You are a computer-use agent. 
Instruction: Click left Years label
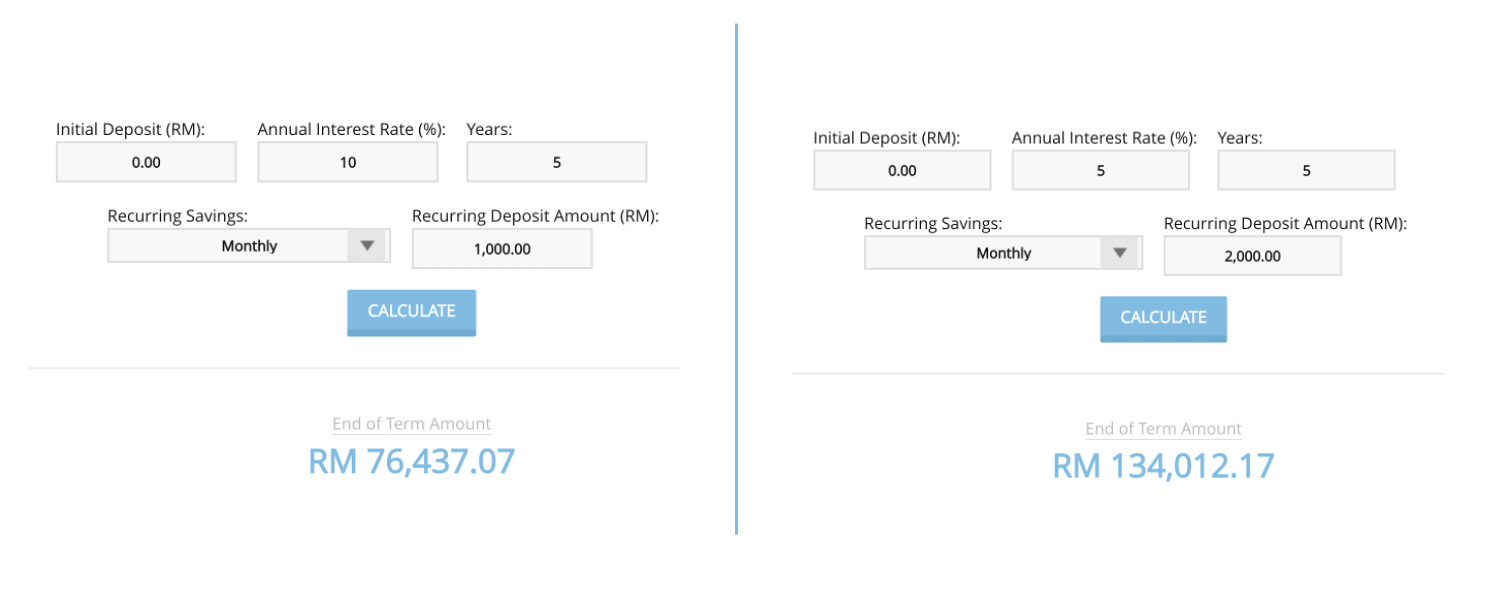coord(489,129)
